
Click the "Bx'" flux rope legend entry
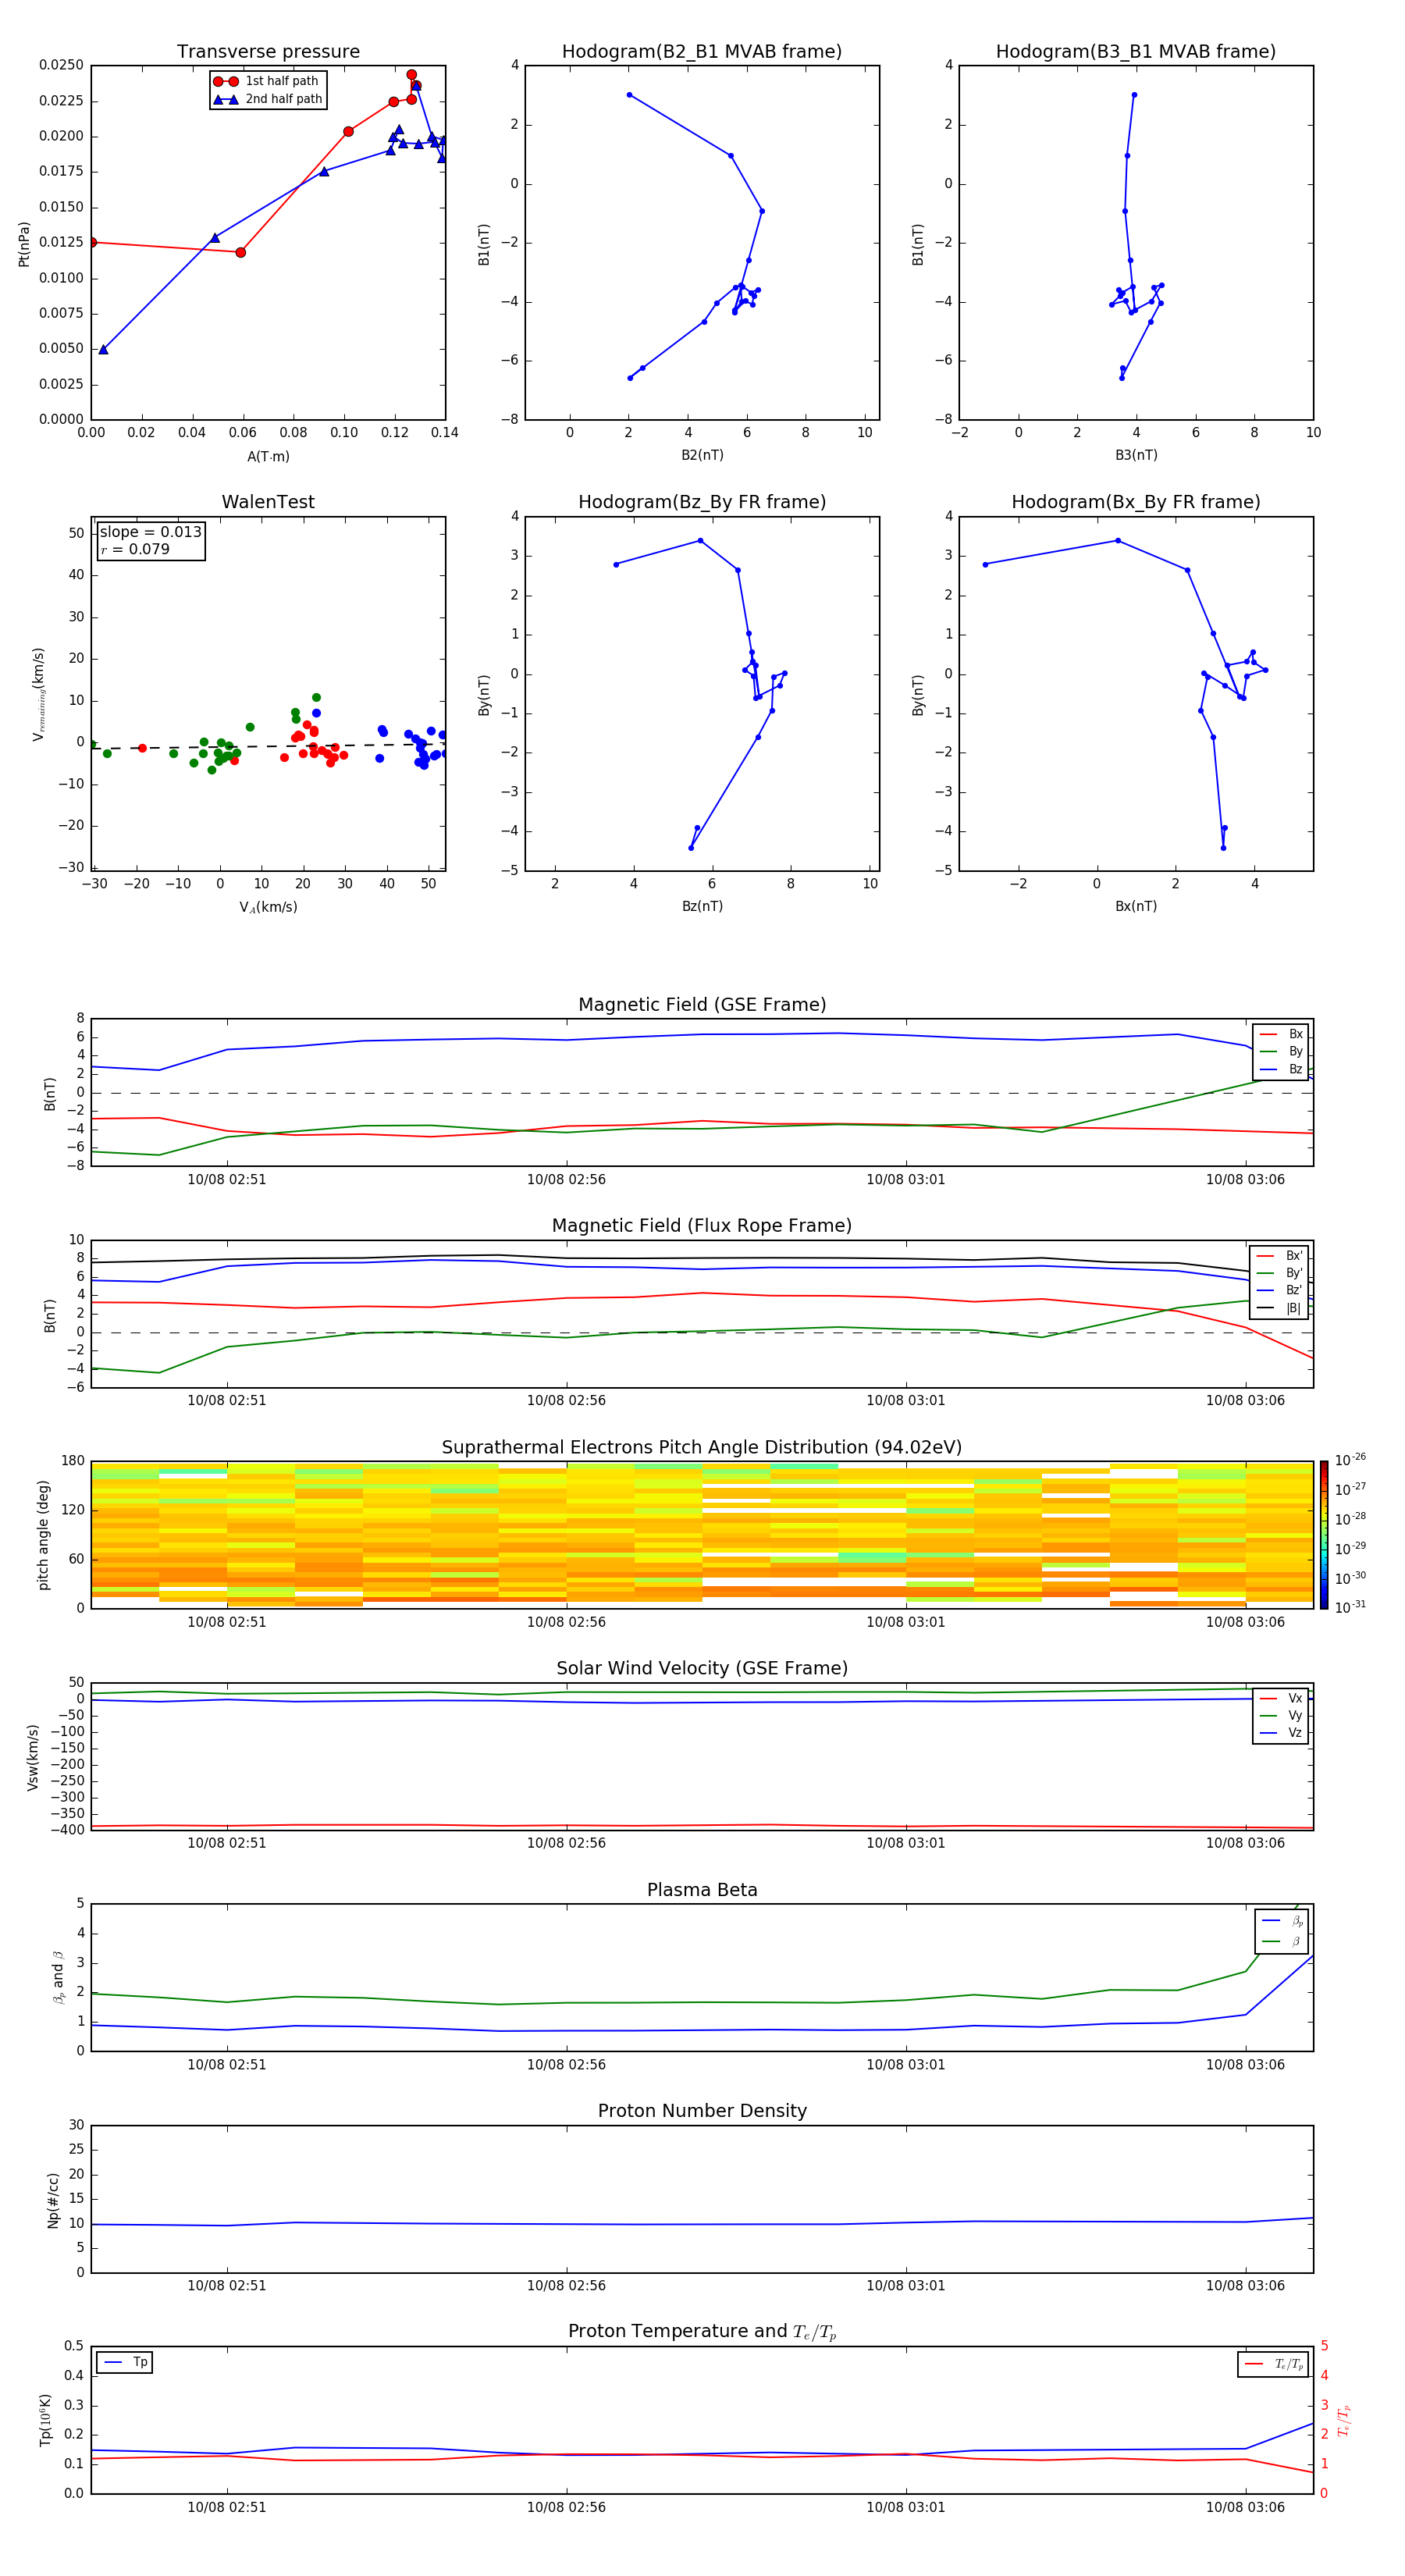[x=1280, y=1256]
